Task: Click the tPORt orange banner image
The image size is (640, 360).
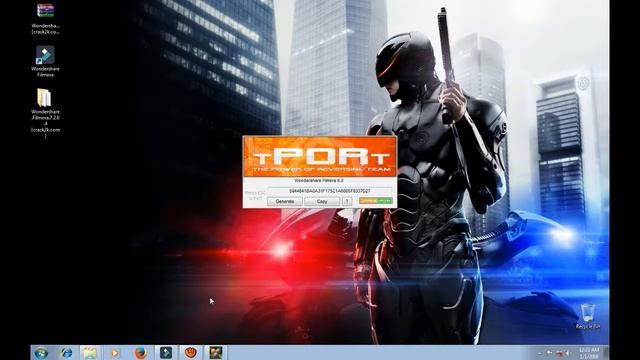Action: coord(320,156)
